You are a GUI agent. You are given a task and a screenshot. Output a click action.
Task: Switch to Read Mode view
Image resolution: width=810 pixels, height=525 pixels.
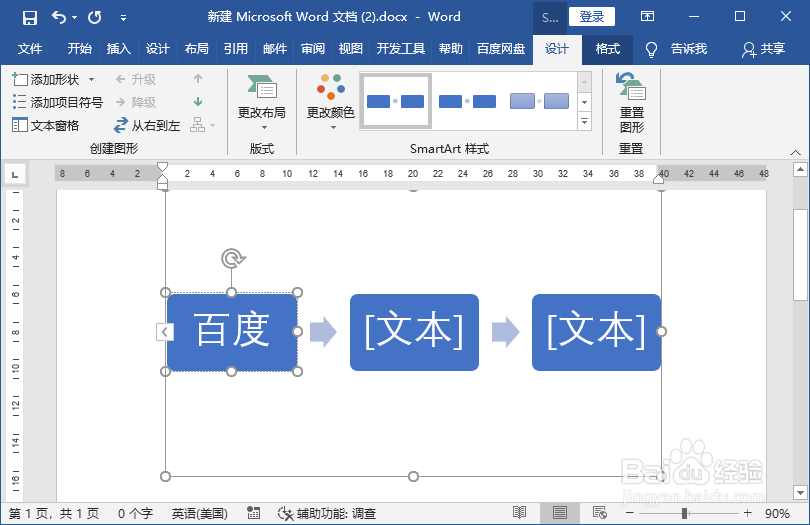tap(519, 513)
